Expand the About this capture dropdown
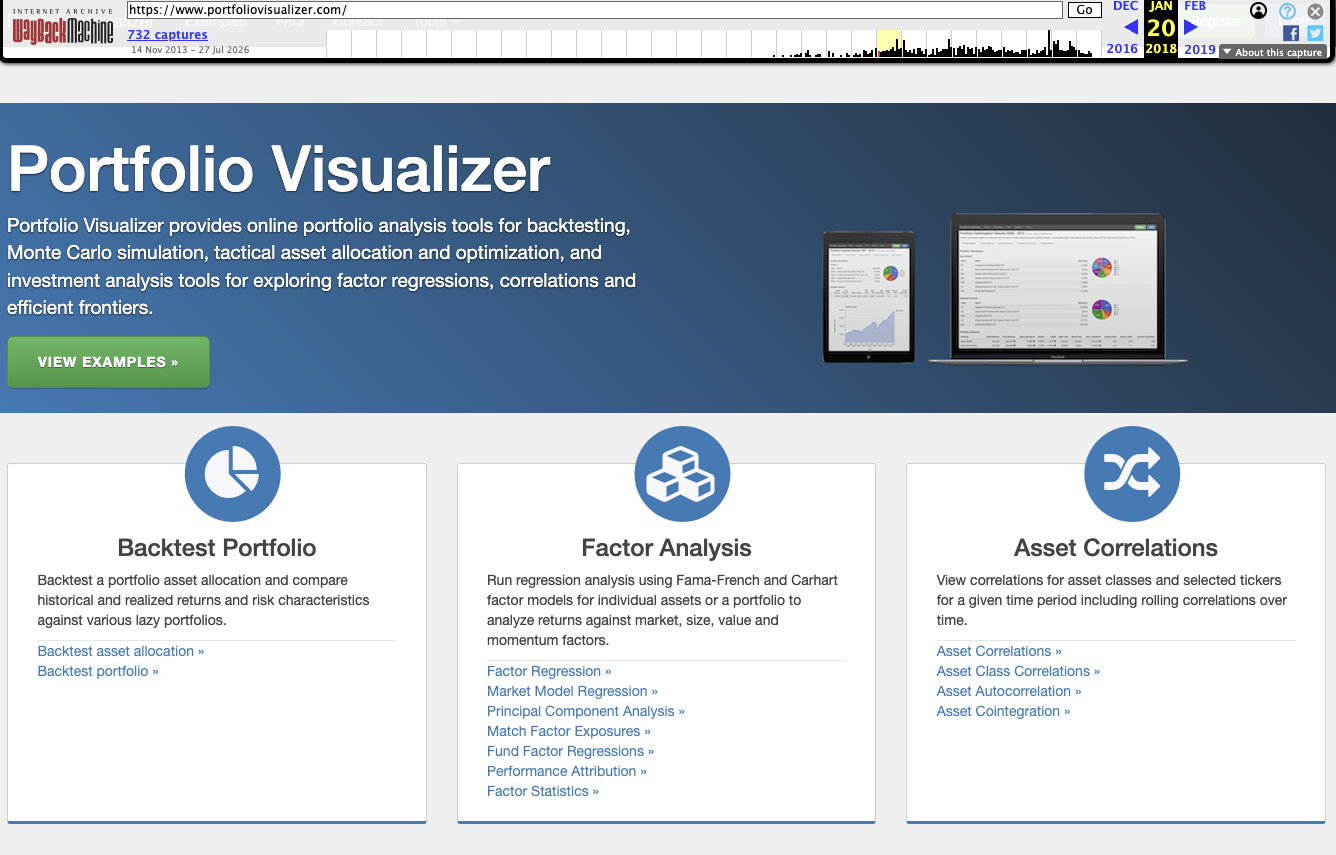The width and height of the screenshot is (1336, 855). (x=1273, y=52)
